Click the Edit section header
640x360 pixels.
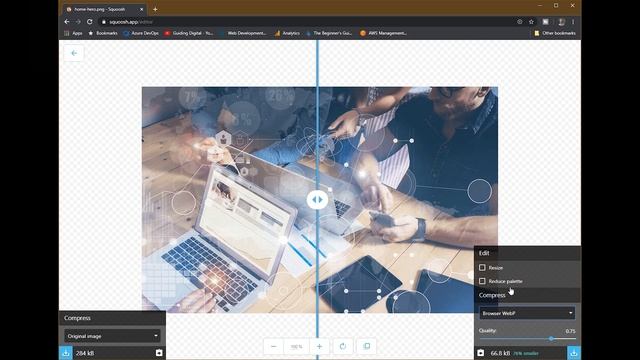click(x=527, y=253)
